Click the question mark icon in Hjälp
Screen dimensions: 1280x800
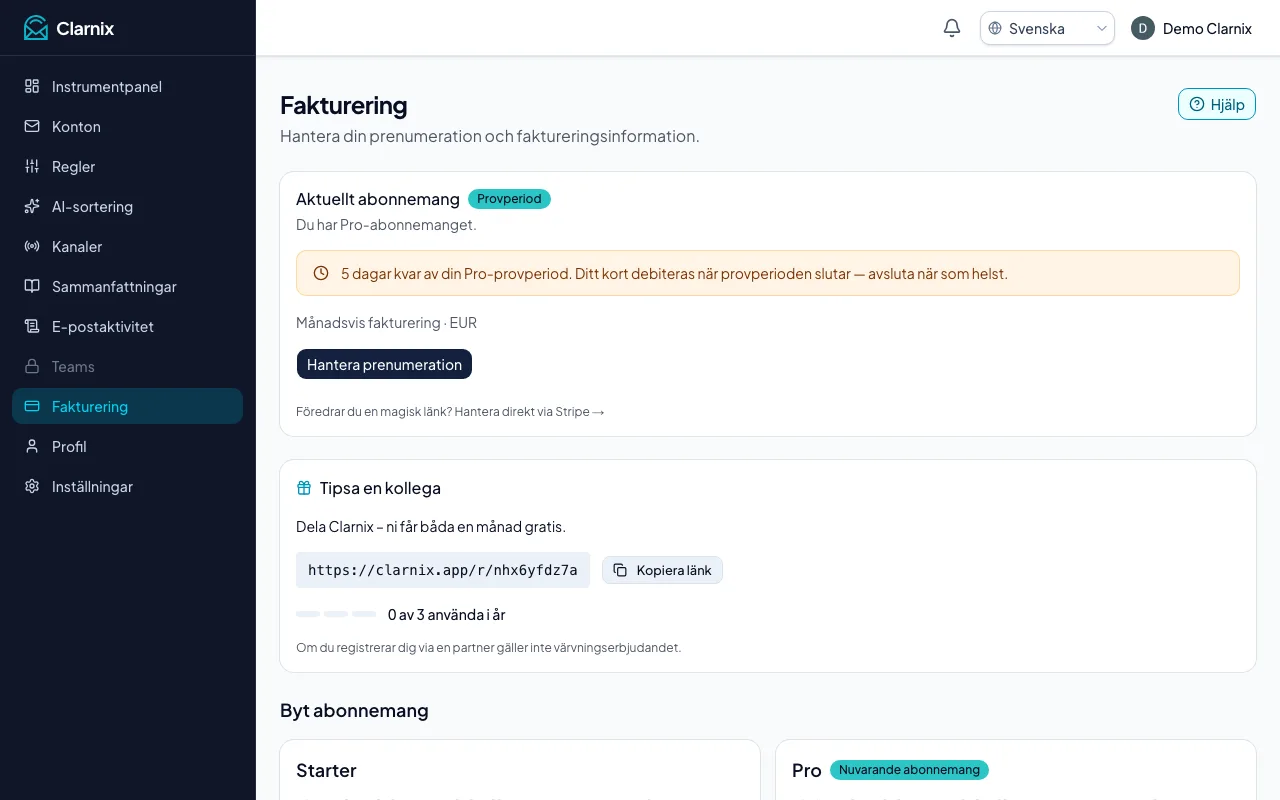click(x=1197, y=104)
